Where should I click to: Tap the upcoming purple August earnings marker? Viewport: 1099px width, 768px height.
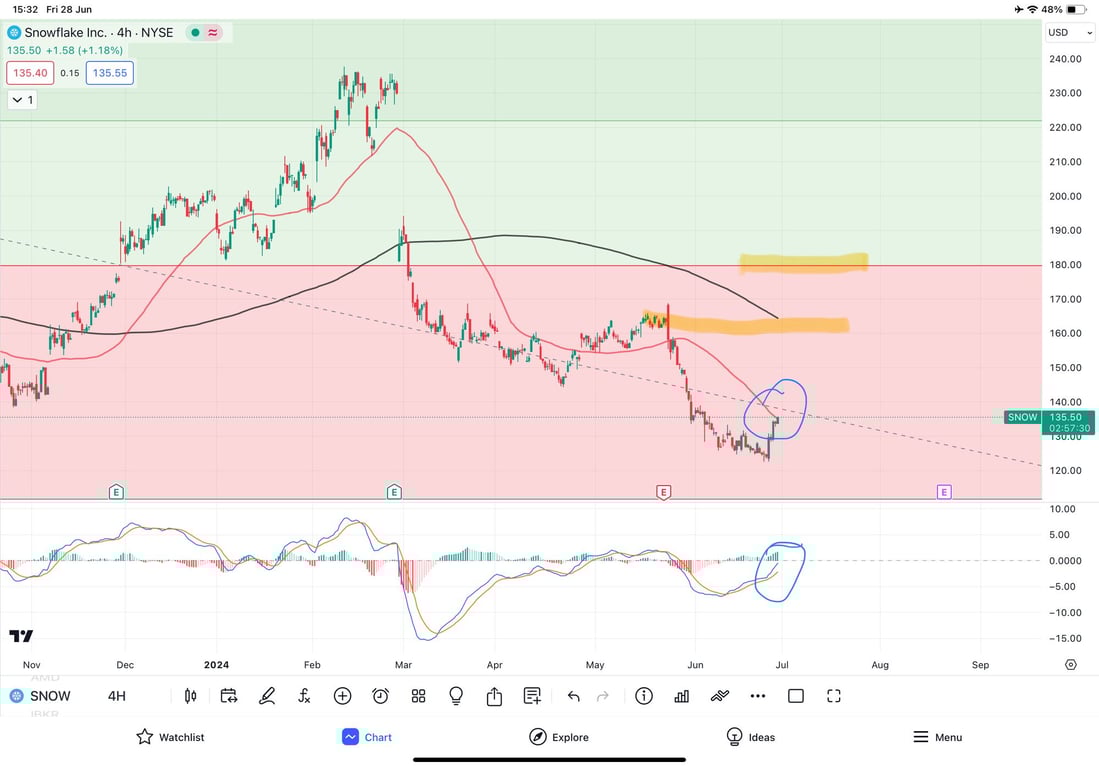click(x=944, y=492)
